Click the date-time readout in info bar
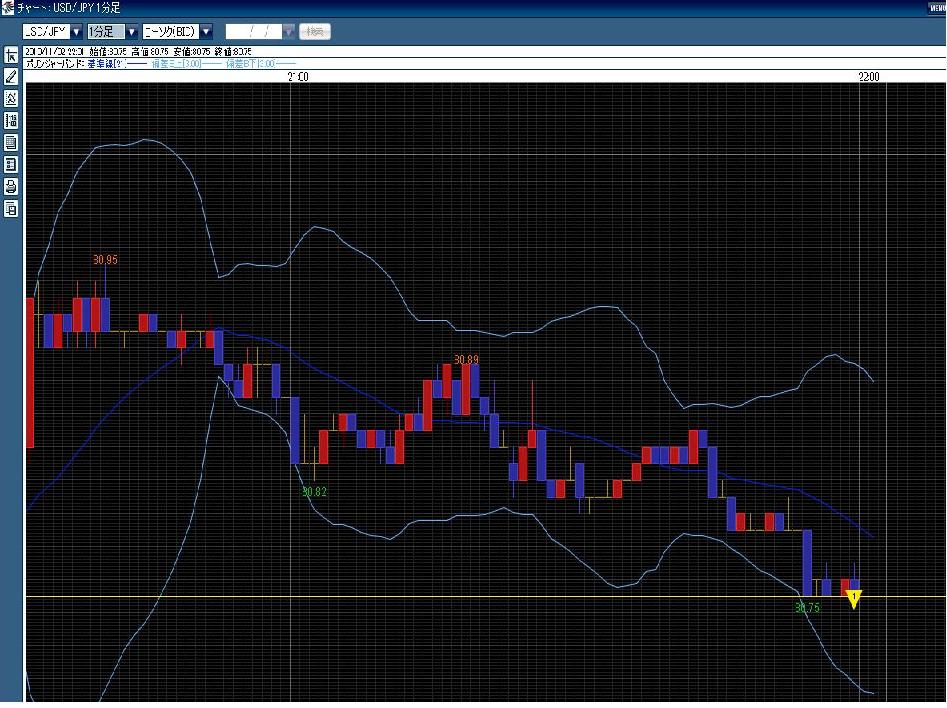This screenshot has width=947, height=708. pos(55,52)
